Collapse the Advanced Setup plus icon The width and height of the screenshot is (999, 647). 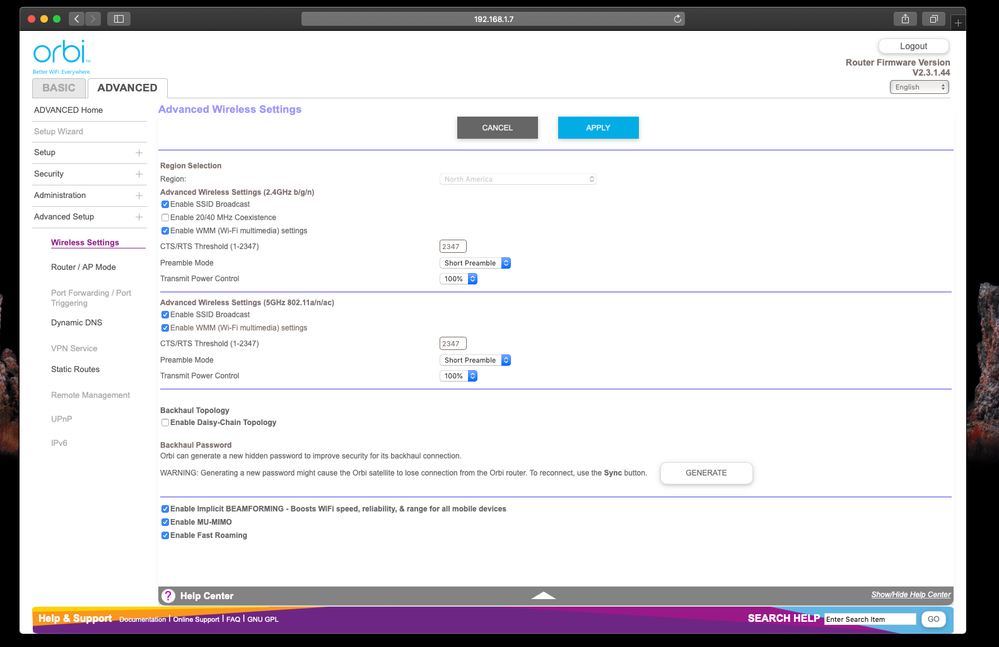(139, 217)
